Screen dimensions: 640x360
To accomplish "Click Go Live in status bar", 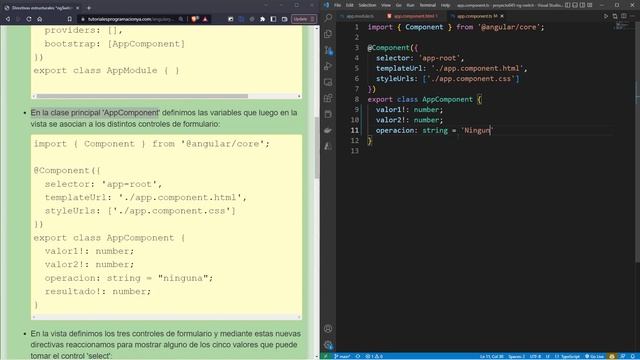I will pos(594,356).
